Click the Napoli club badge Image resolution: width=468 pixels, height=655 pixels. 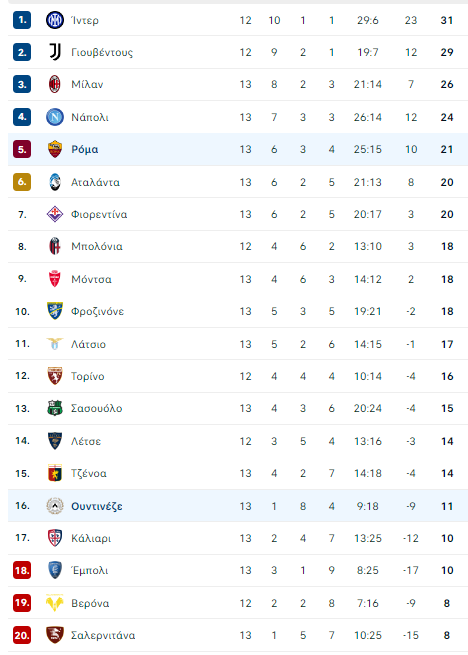pos(55,117)
